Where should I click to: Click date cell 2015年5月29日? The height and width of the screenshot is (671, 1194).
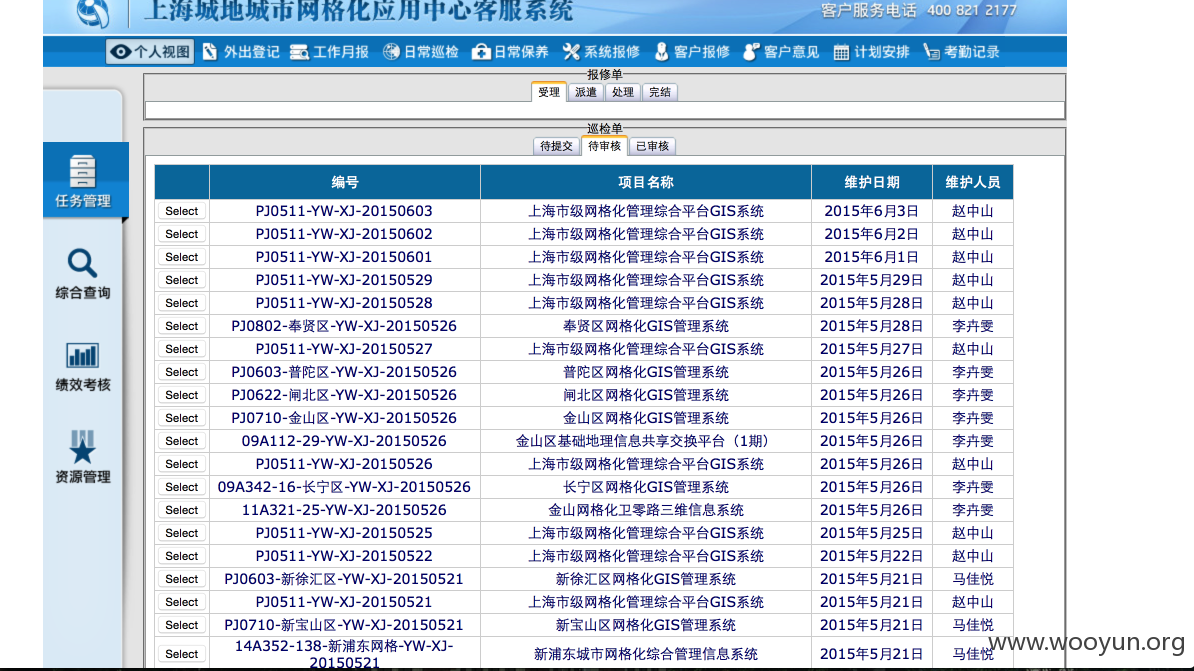[872, 280]
